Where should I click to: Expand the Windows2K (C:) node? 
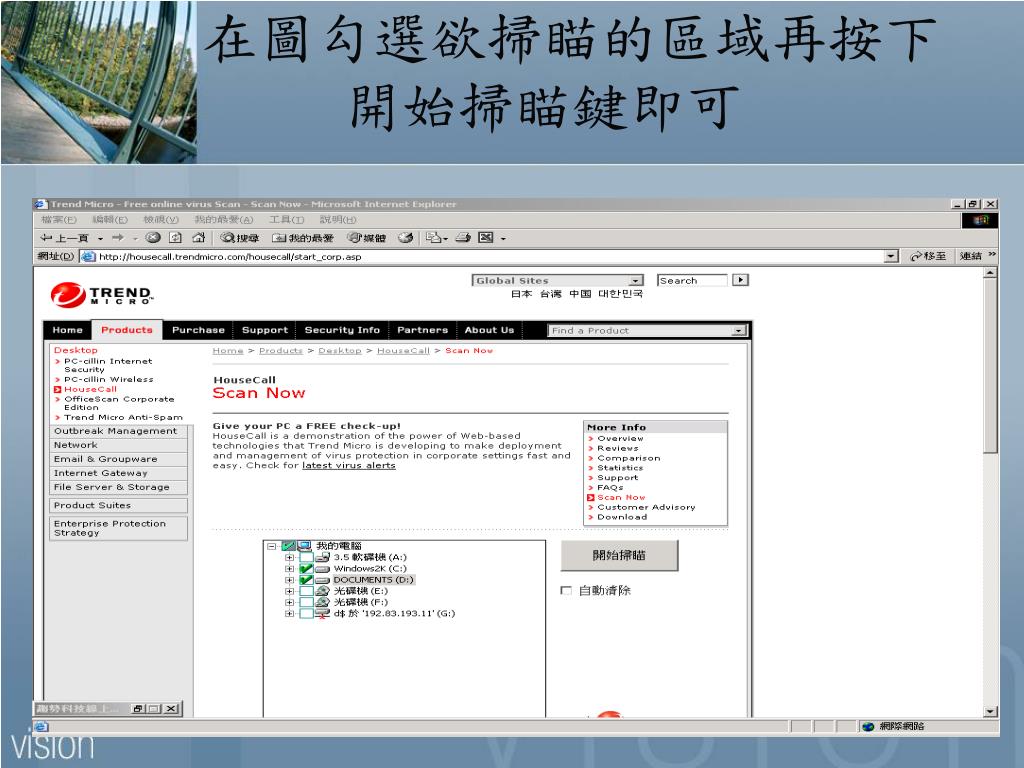(x=289, y=569)
